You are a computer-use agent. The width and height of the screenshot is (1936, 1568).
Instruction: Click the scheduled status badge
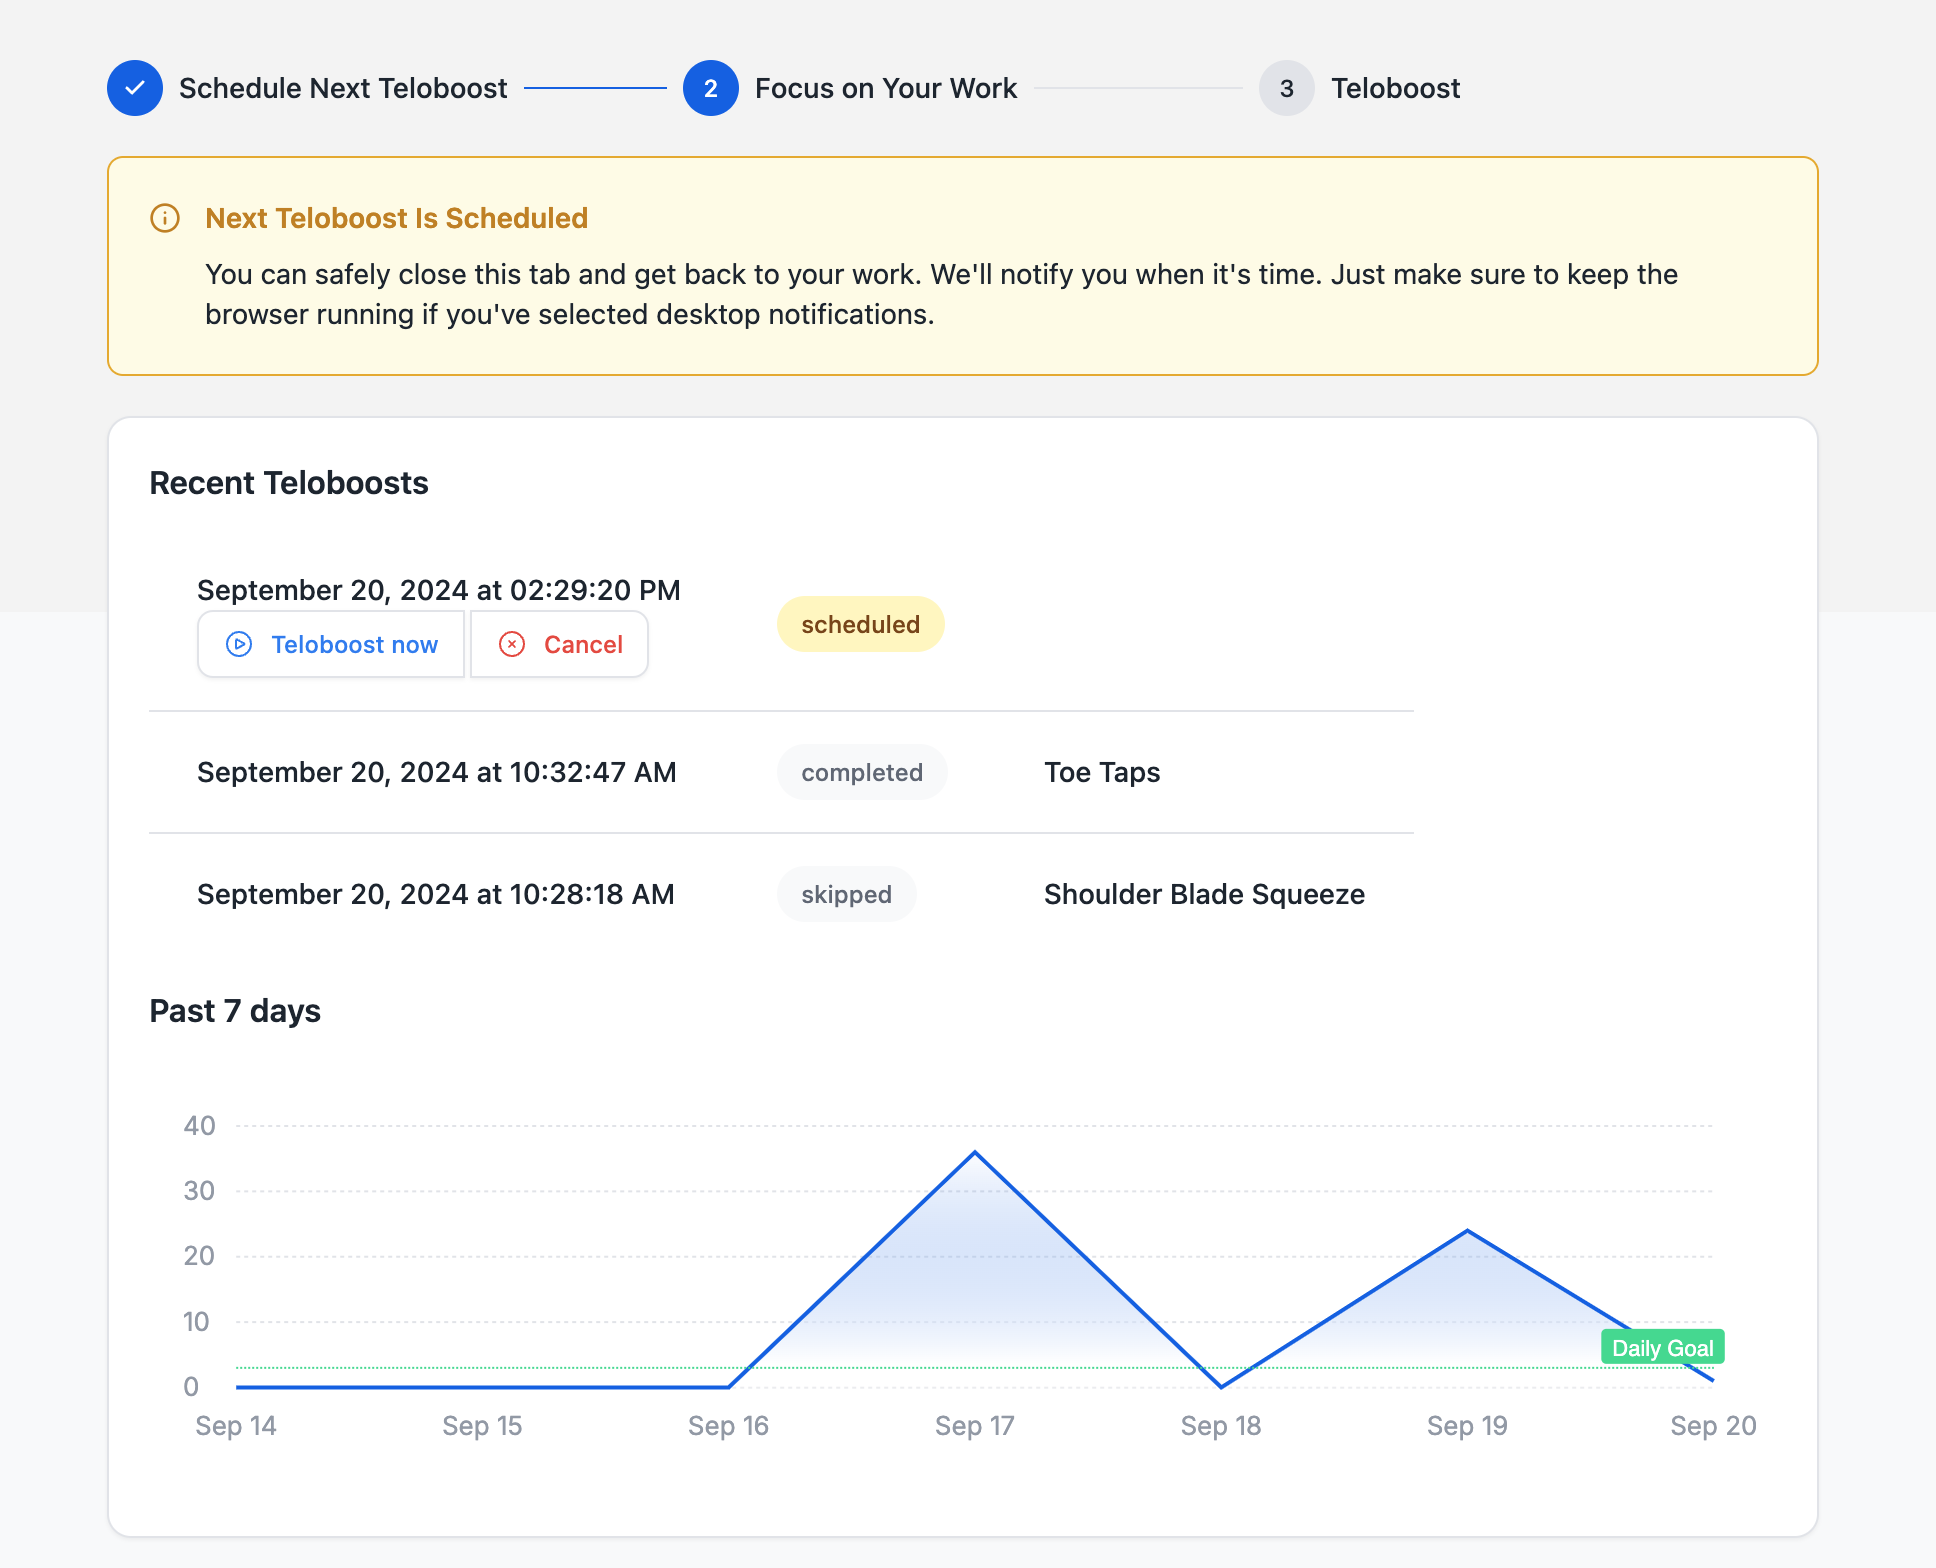(860, 624)
